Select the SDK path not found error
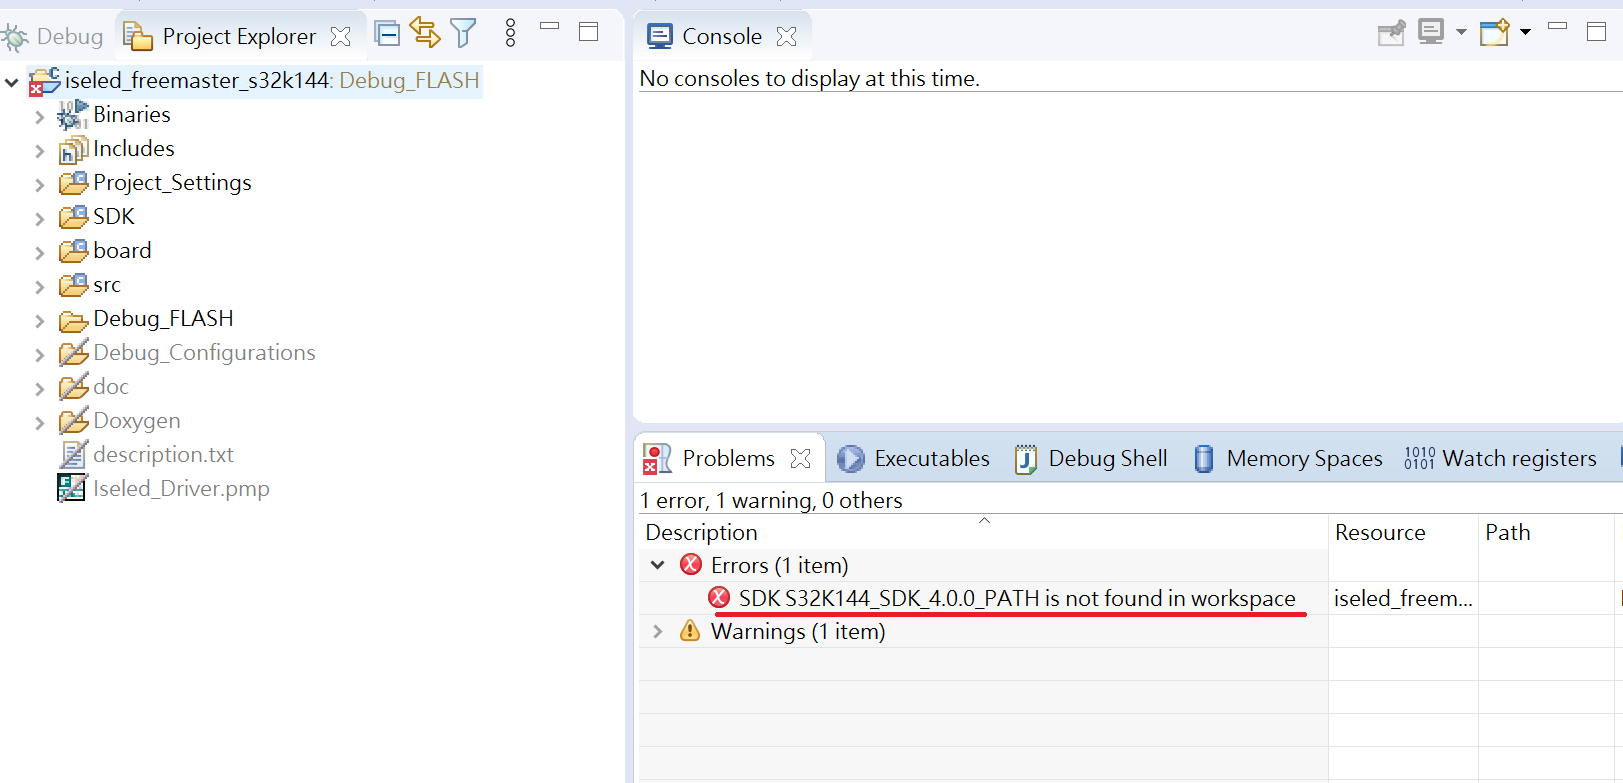 (1017, 599)
